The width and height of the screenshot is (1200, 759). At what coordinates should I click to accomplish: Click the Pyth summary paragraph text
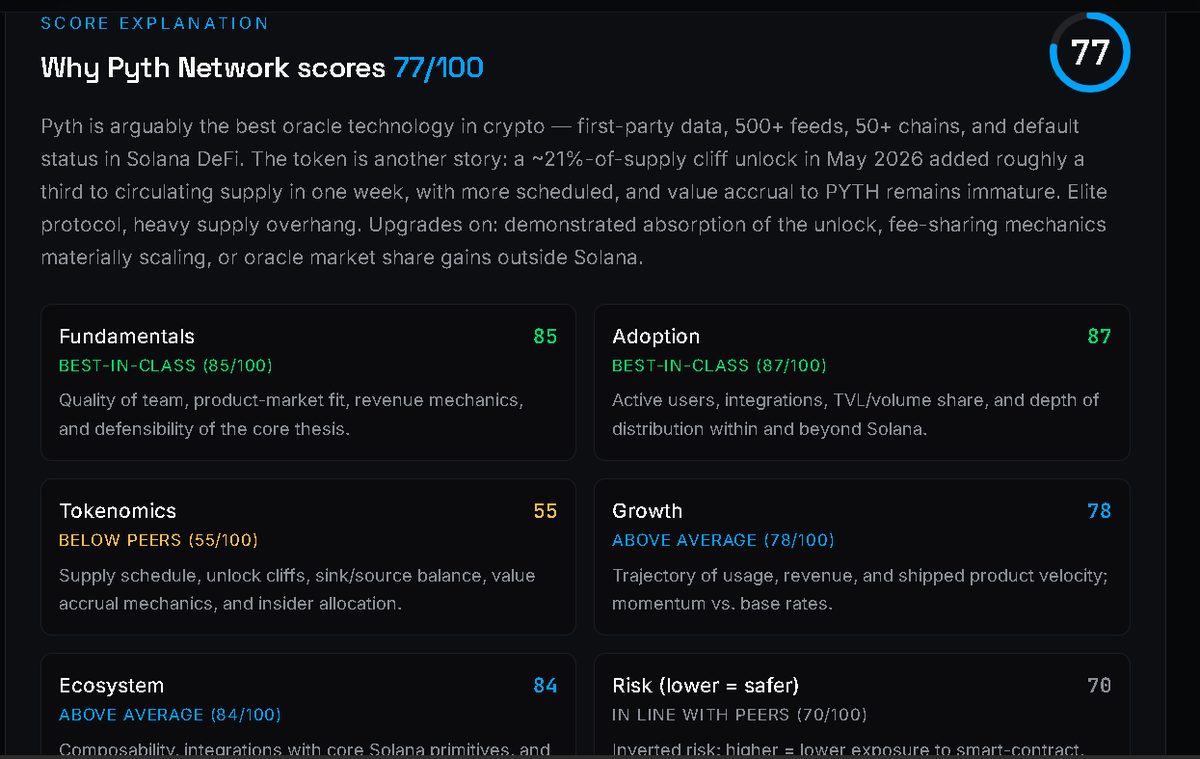tap(574, 192)
